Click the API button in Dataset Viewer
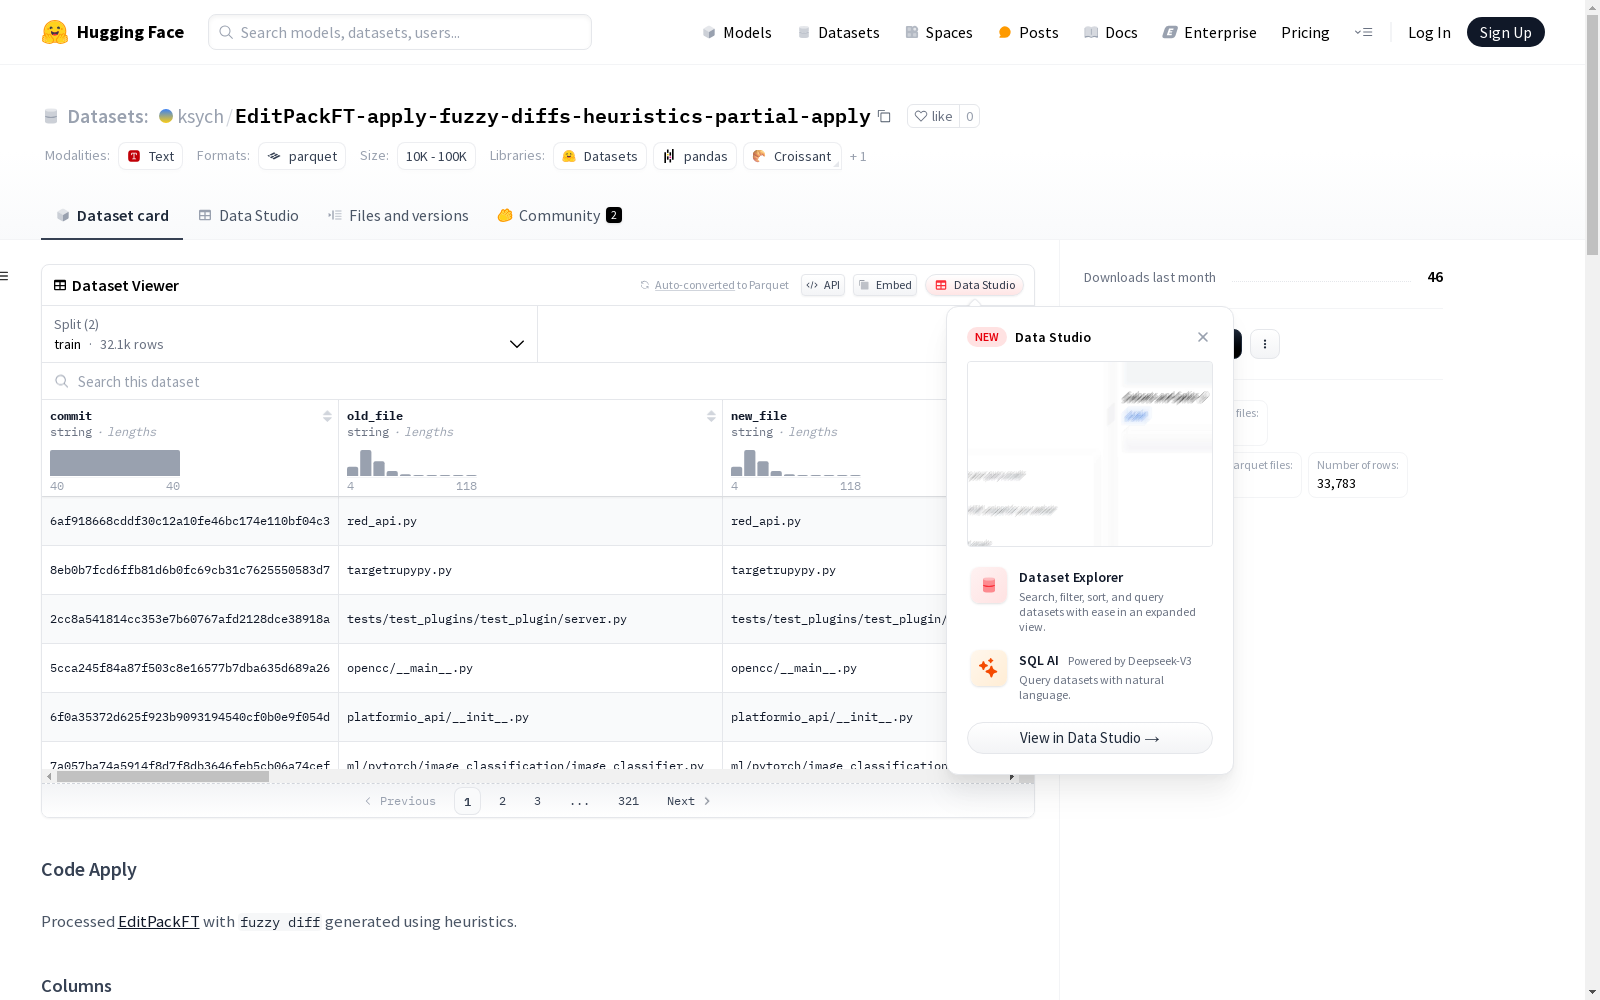Image resolution: width=1600 pixels, height=1000 pixels. (823, 285)
